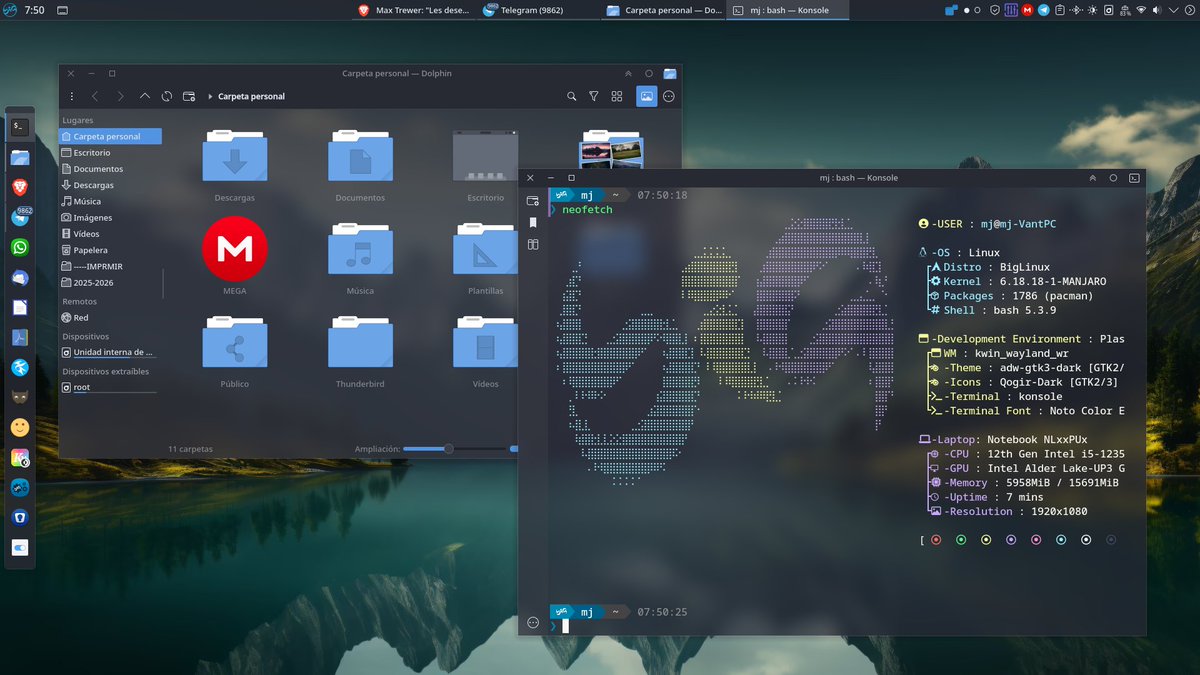Open Papelera in Places sidebar
The image size is (1200, 675).
(110, 250)
